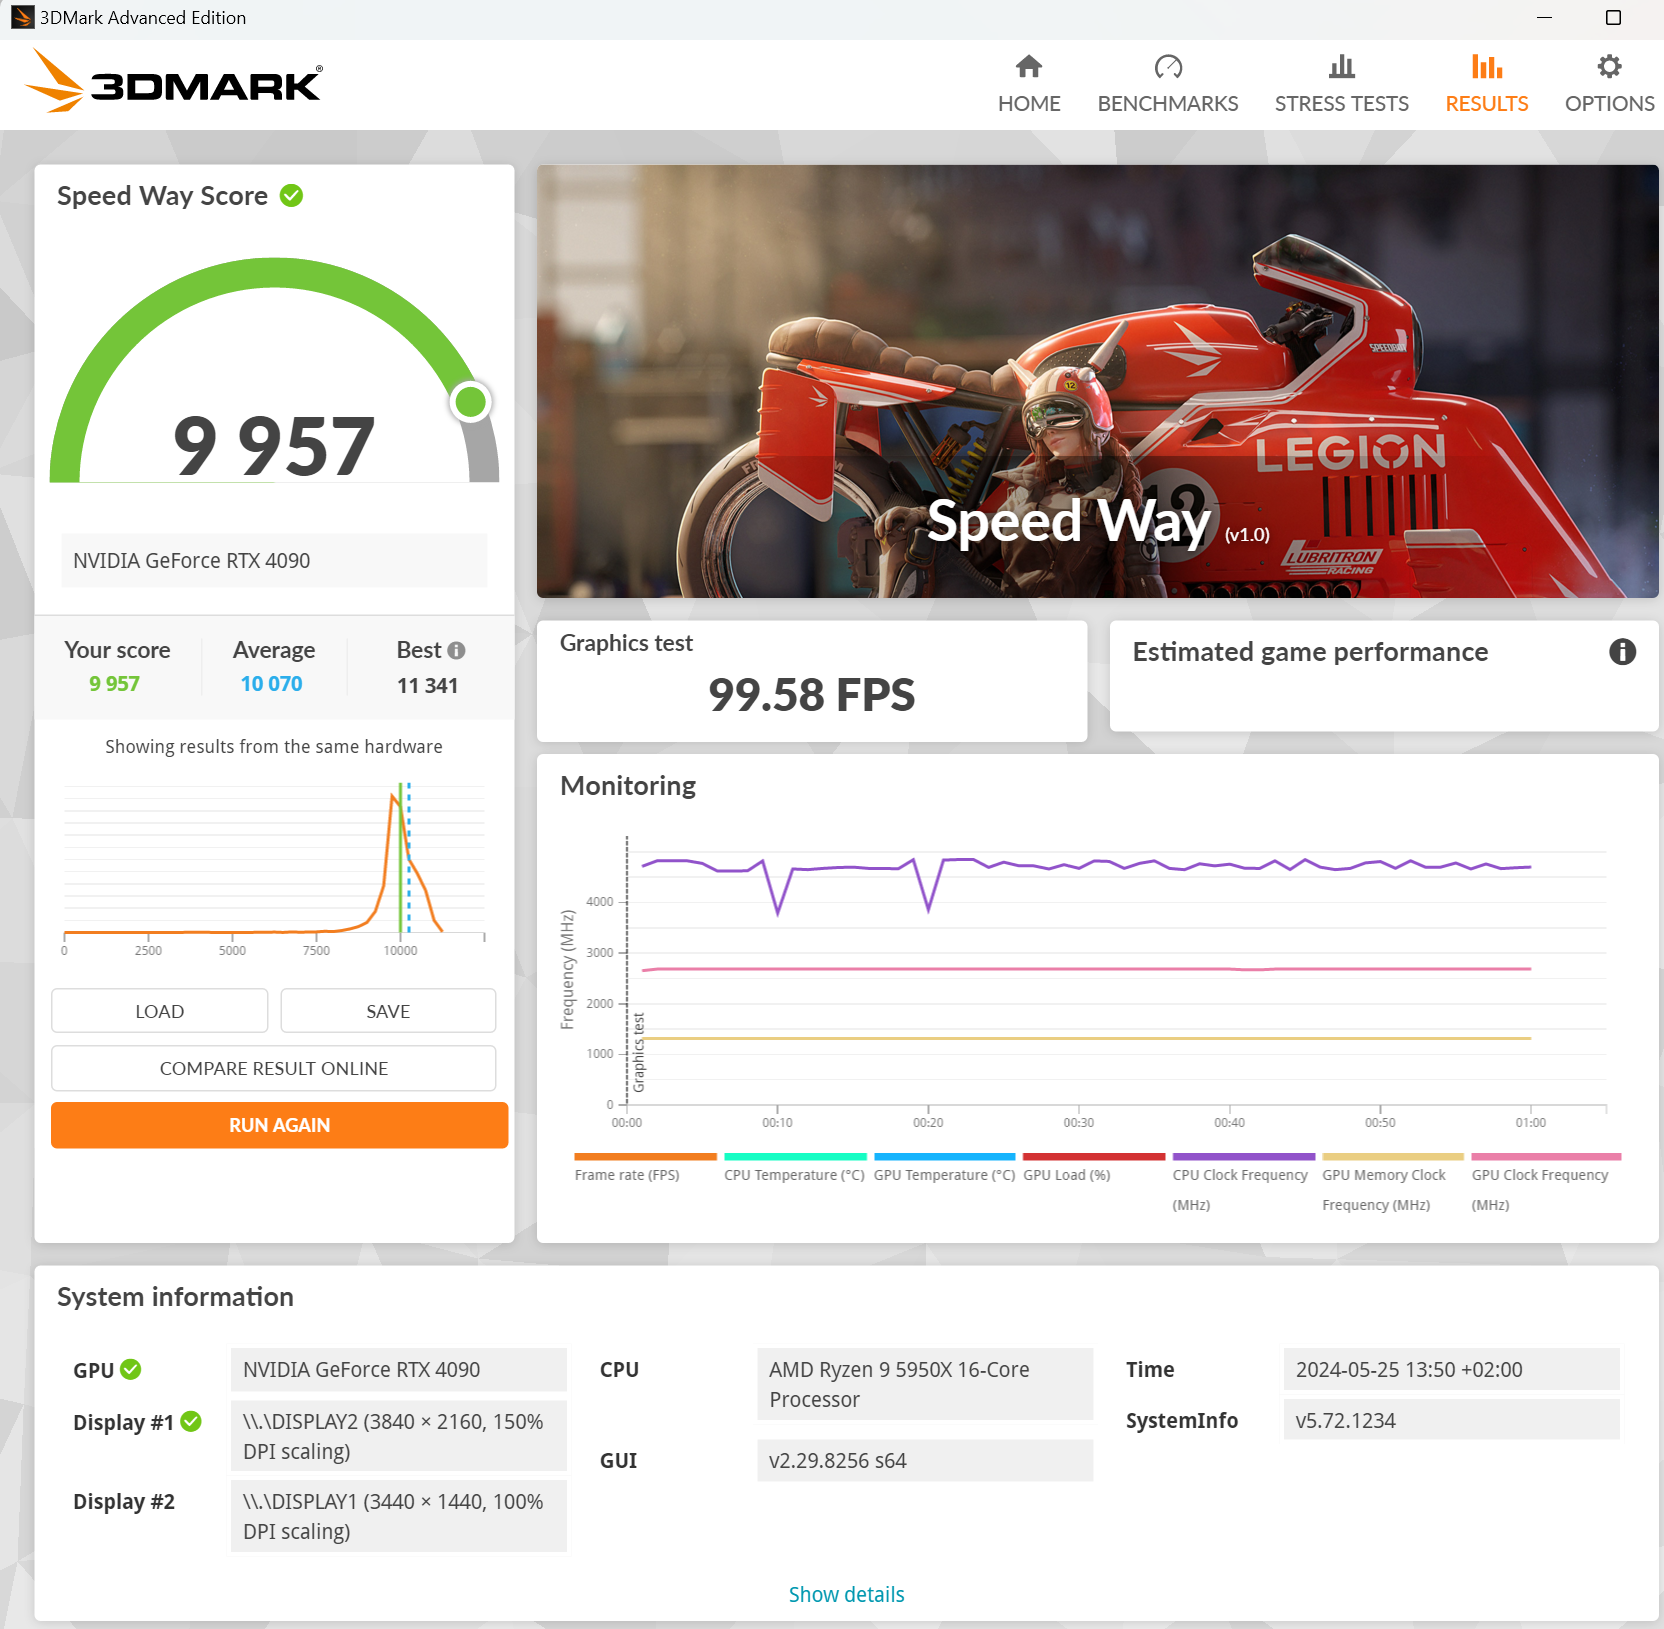The image size is (1664, 1629).
Task: Click the Monitoring section heading
Action: pos(628,786)
